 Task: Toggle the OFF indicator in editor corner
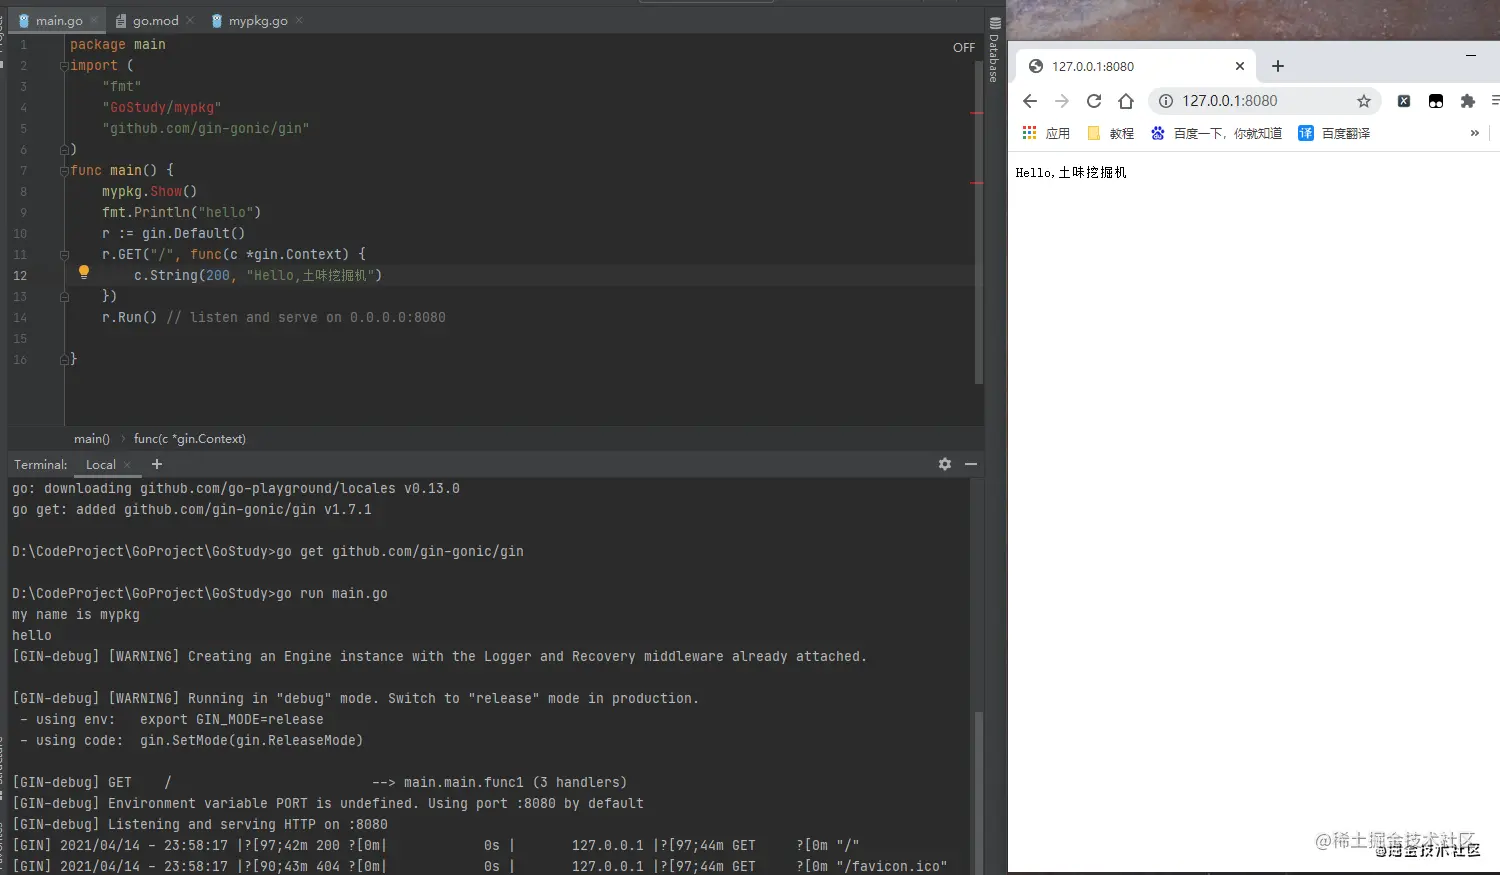tap(964, 47)
